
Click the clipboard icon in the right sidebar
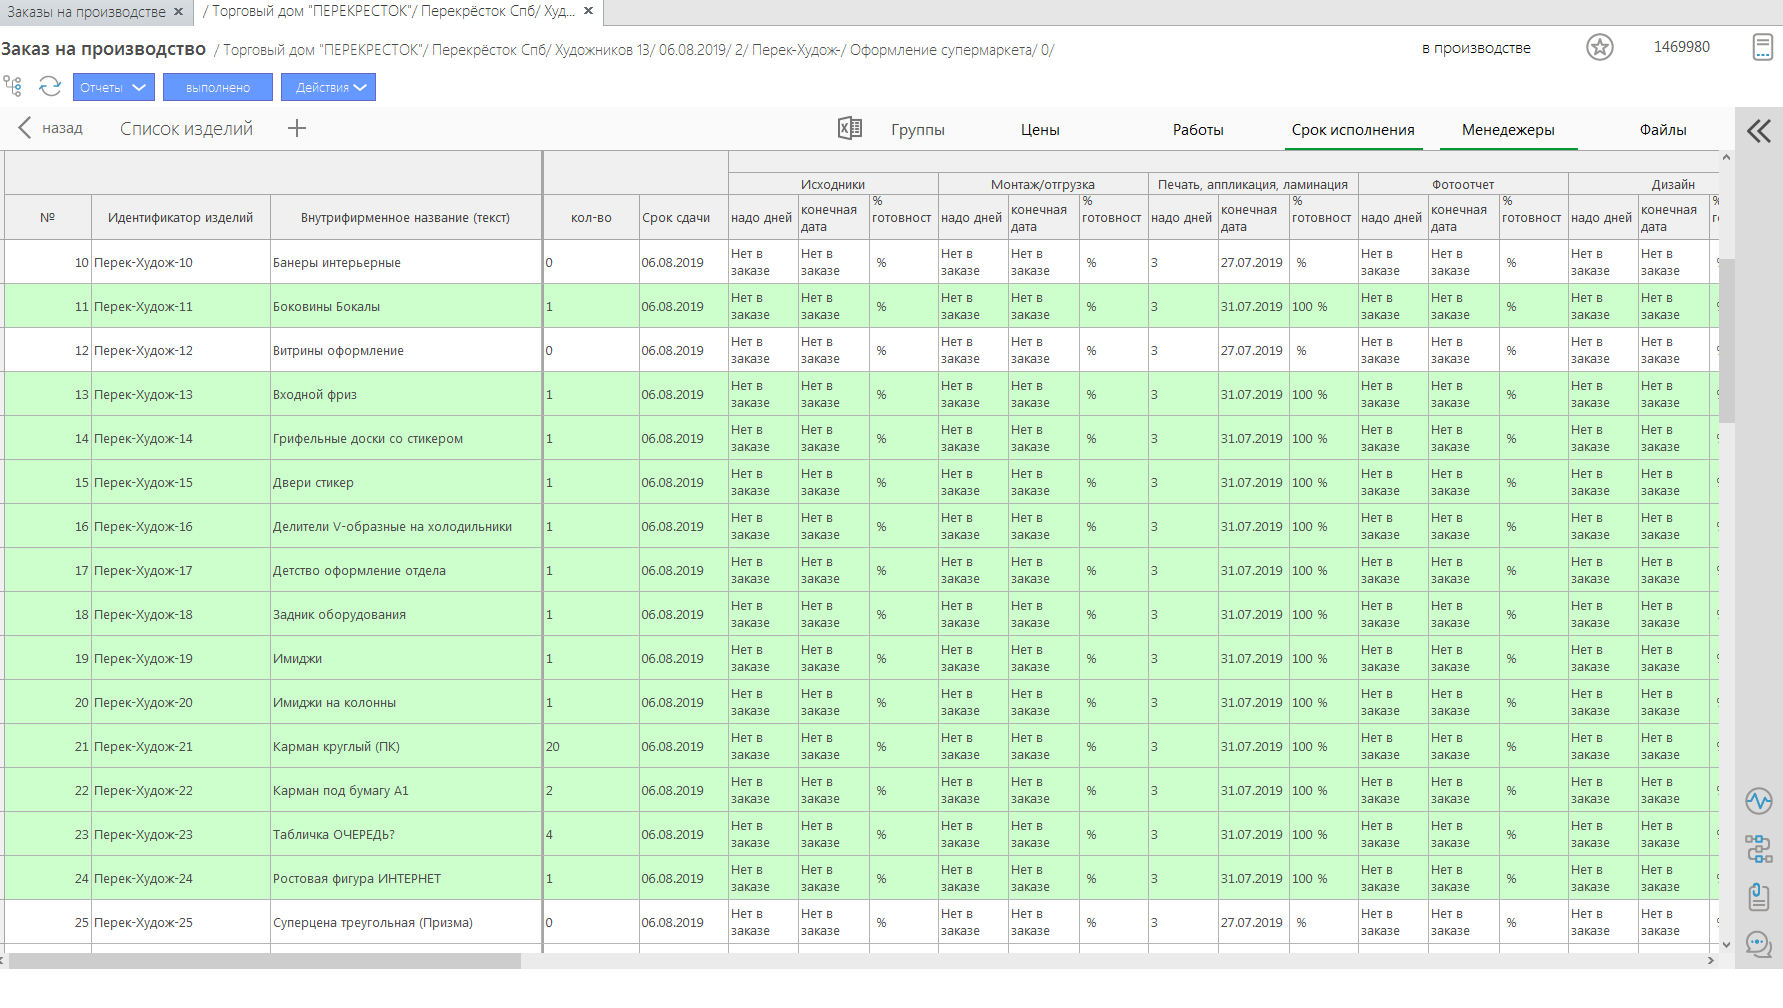coord(1758,896)
